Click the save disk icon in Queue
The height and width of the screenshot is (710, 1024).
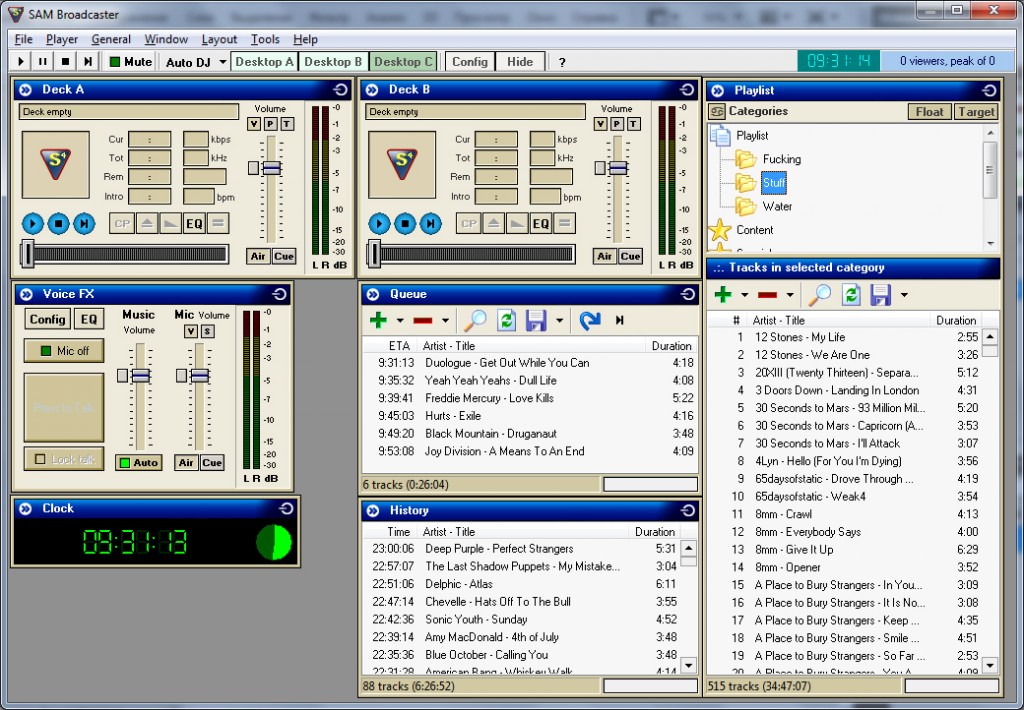tap(536, 320)
